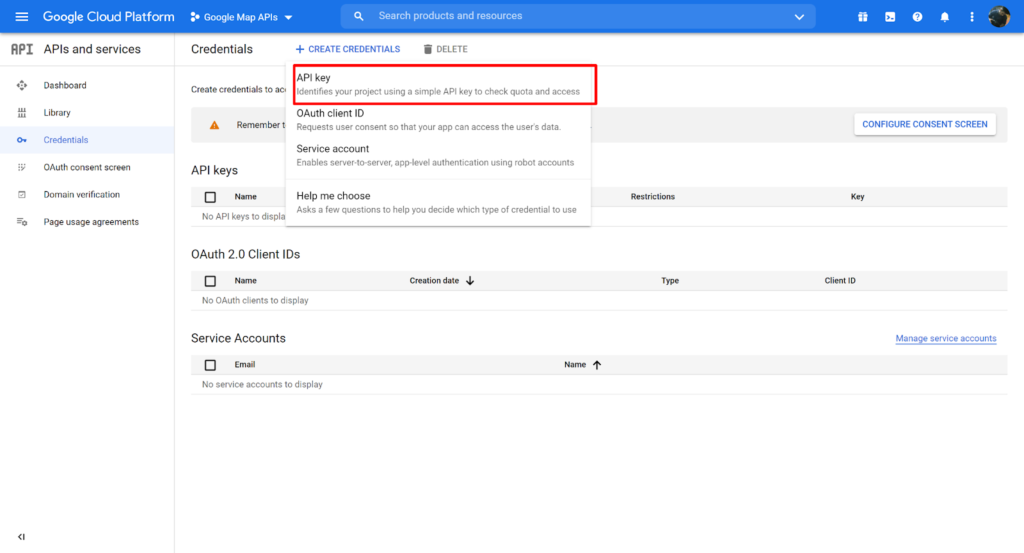Click the Domain verification checkbox icon
The image size is (1024, 553).
click(22, 195)
